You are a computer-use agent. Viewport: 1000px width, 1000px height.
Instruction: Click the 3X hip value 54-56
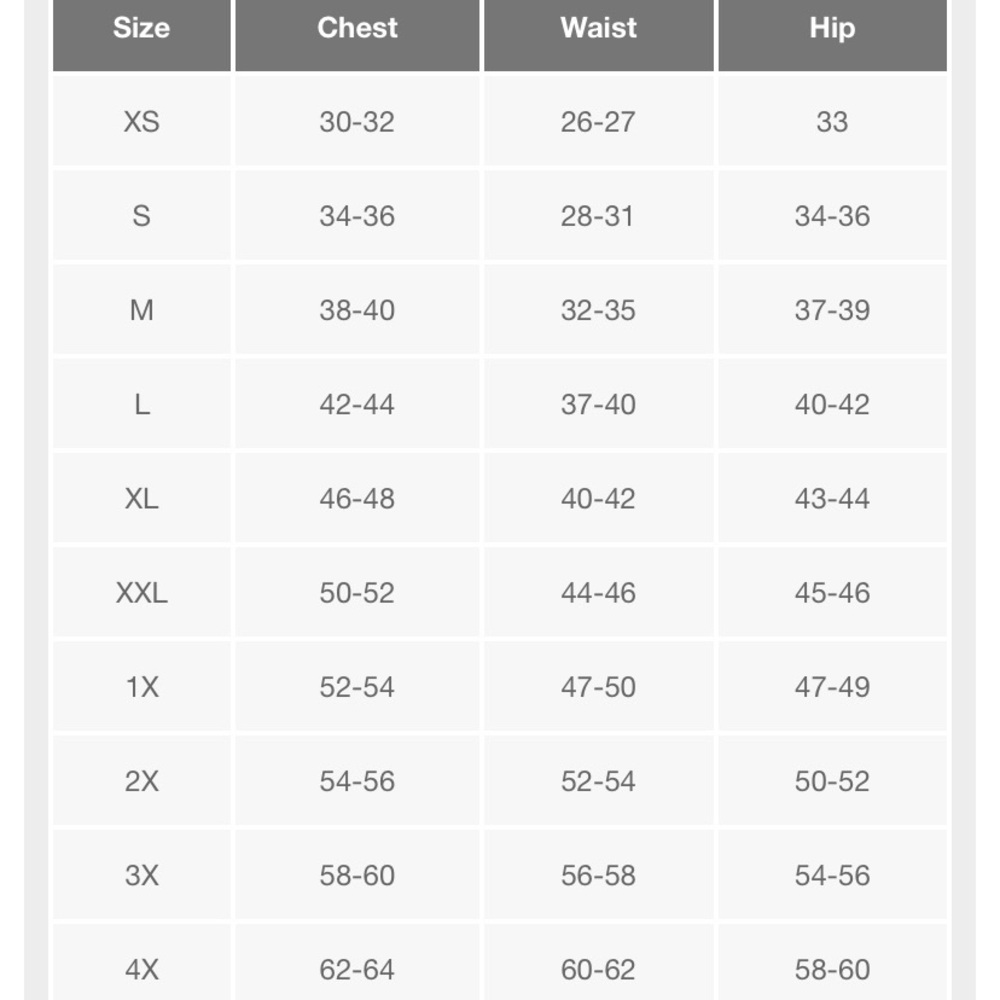tap(832, 875)
